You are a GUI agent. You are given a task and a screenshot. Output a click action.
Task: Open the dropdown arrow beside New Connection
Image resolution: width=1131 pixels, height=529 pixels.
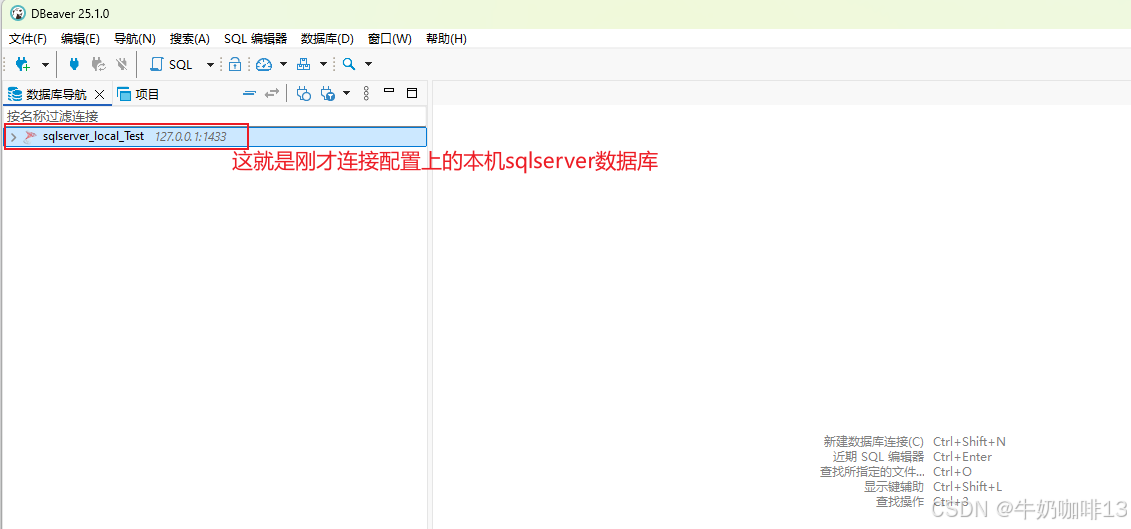pos(45,64)
